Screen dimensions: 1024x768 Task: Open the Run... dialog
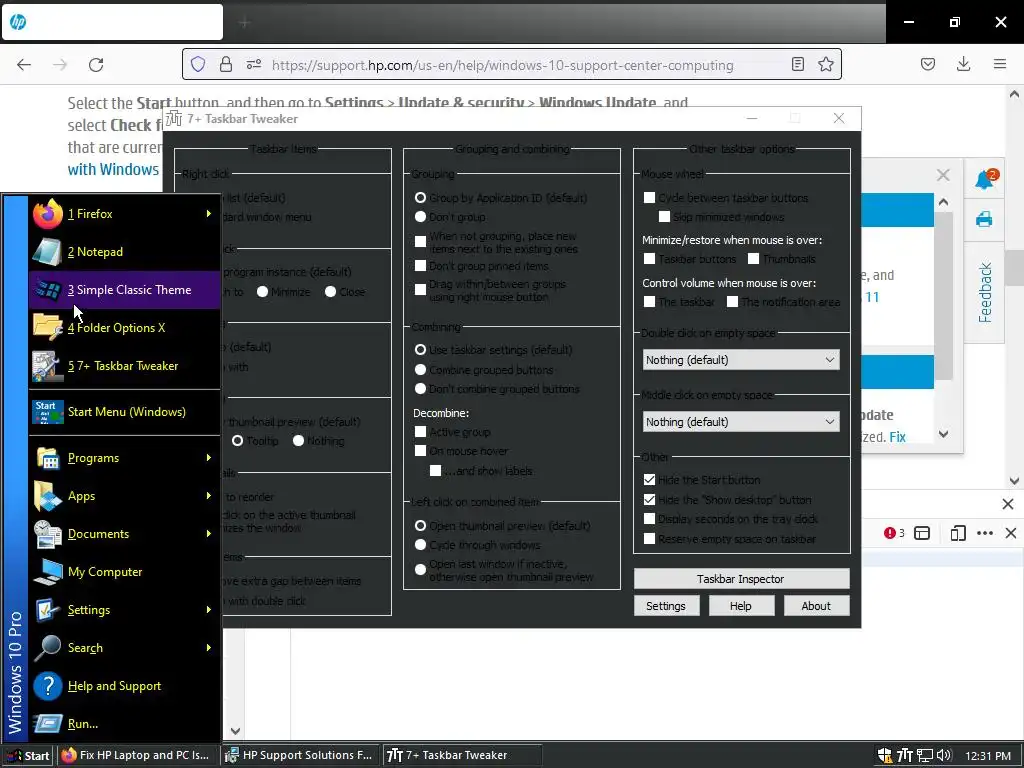124,724
